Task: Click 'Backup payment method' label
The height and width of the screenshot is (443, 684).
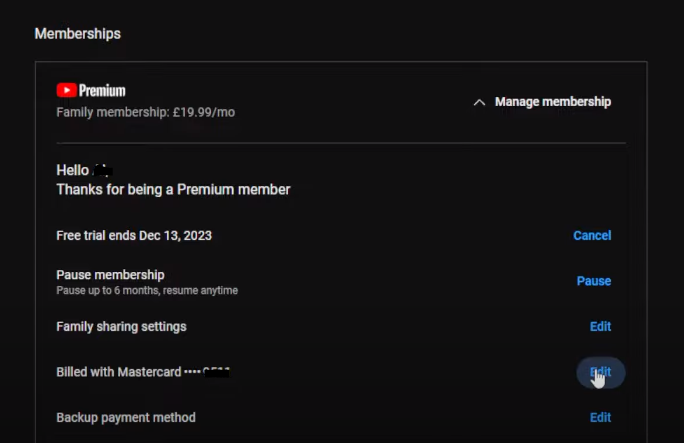Action: 126,418
